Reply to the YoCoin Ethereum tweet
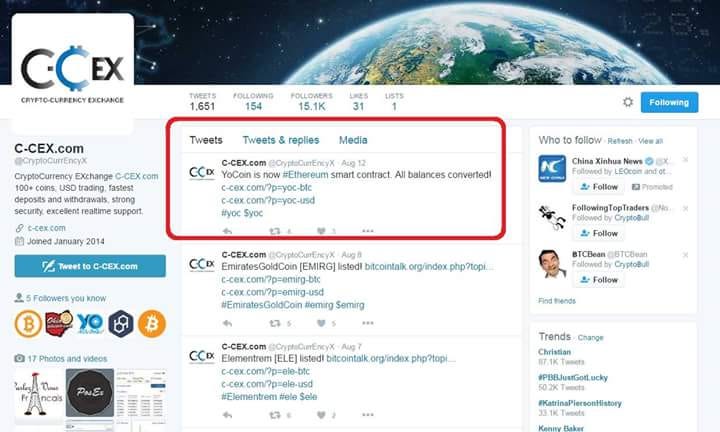 pyautogui.click(x=227, y=231)
